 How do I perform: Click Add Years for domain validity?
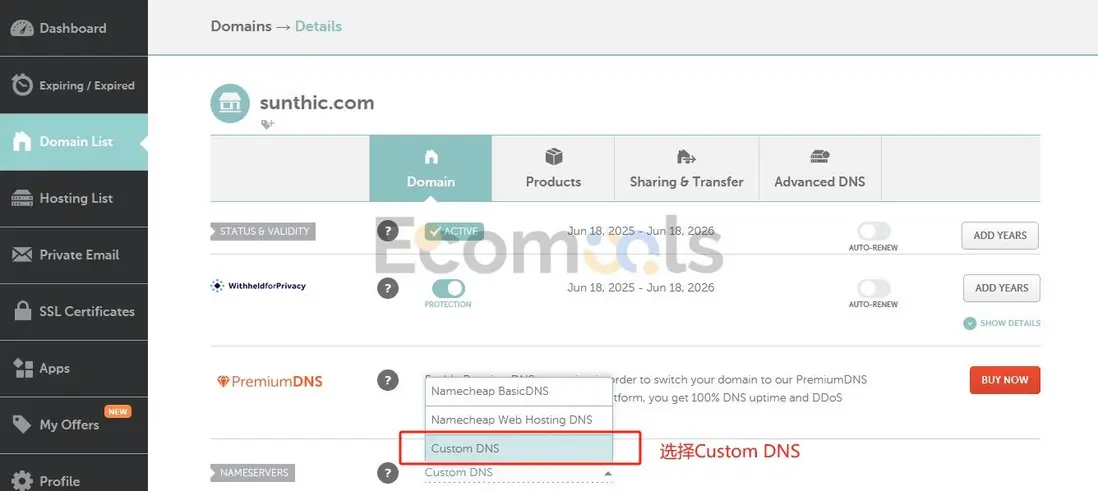click(x=1000, y=235)
